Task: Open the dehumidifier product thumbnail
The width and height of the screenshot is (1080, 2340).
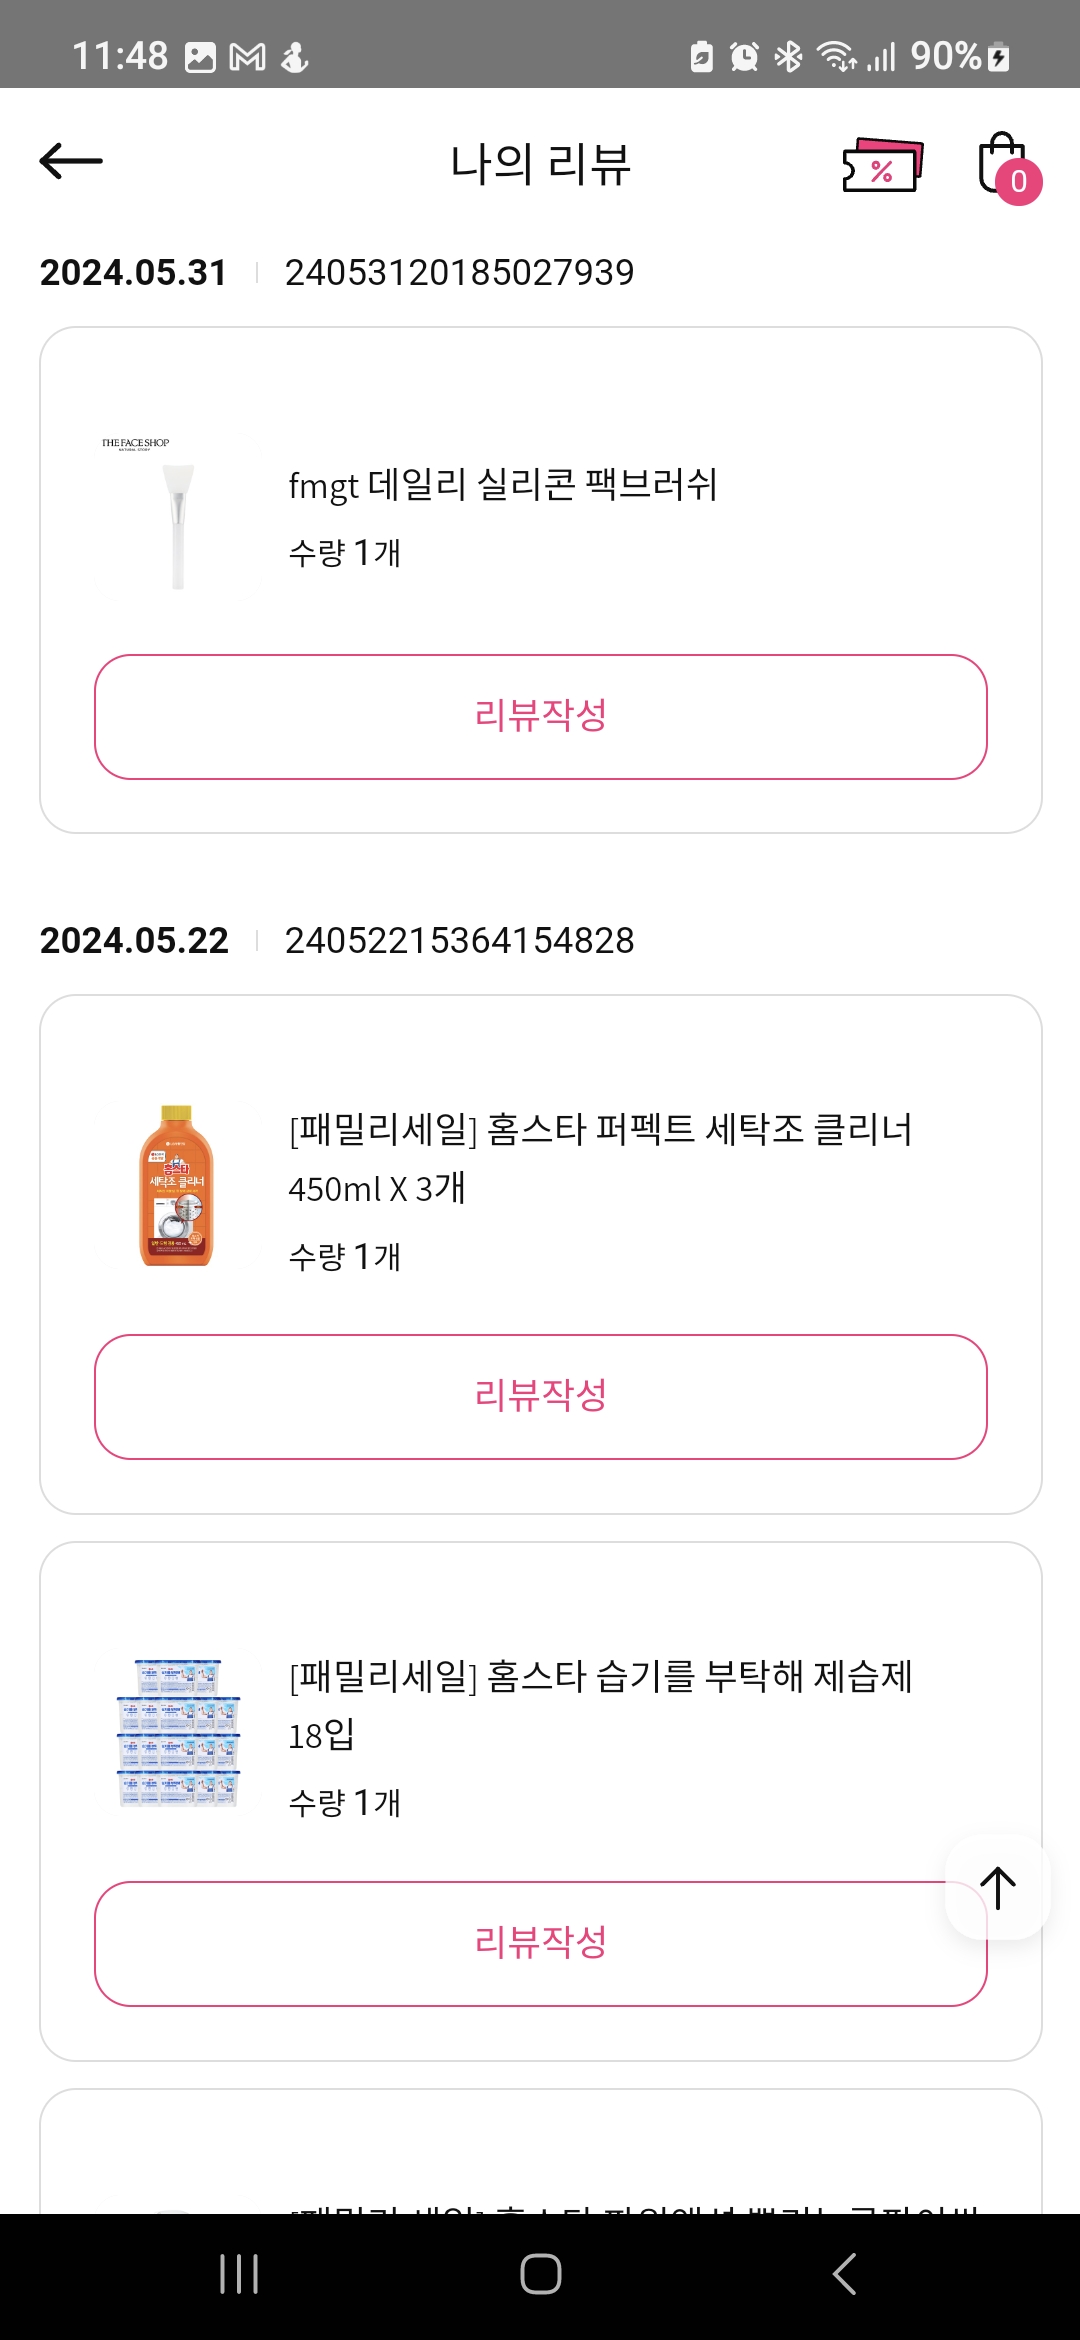Action: click(x=177, y=1733)
